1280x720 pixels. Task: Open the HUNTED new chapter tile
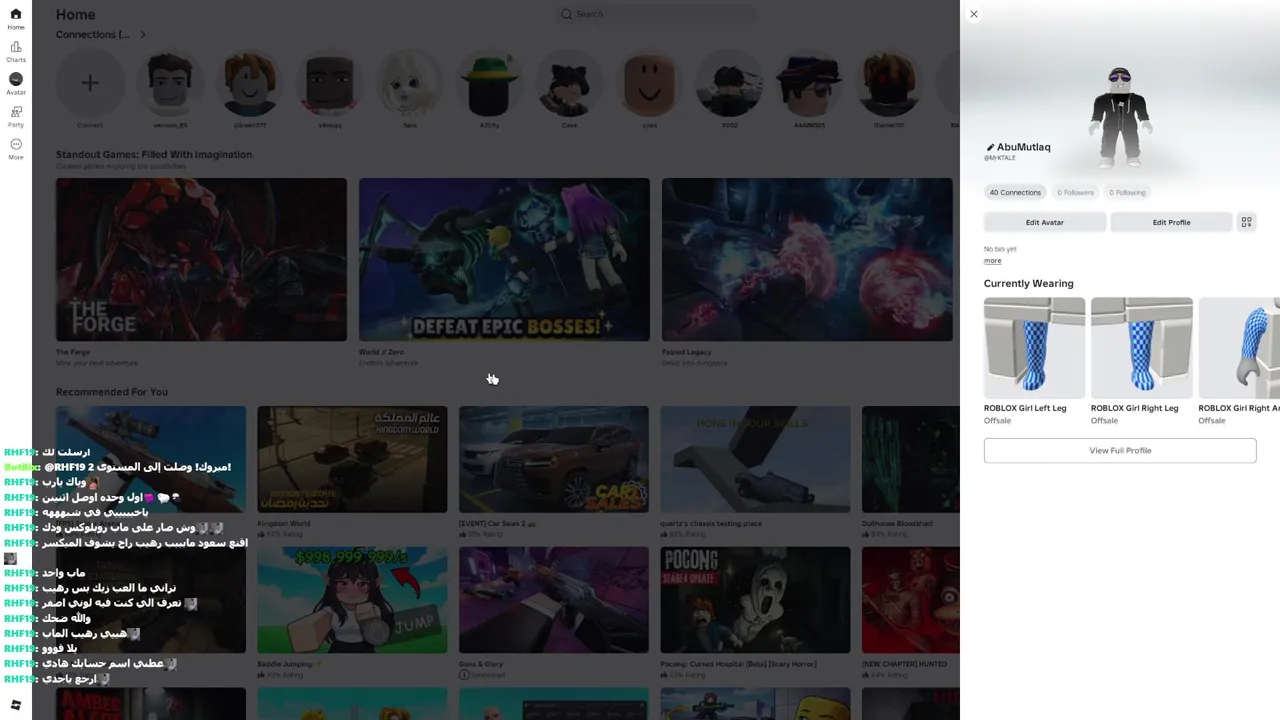click(x=911, y=600)
